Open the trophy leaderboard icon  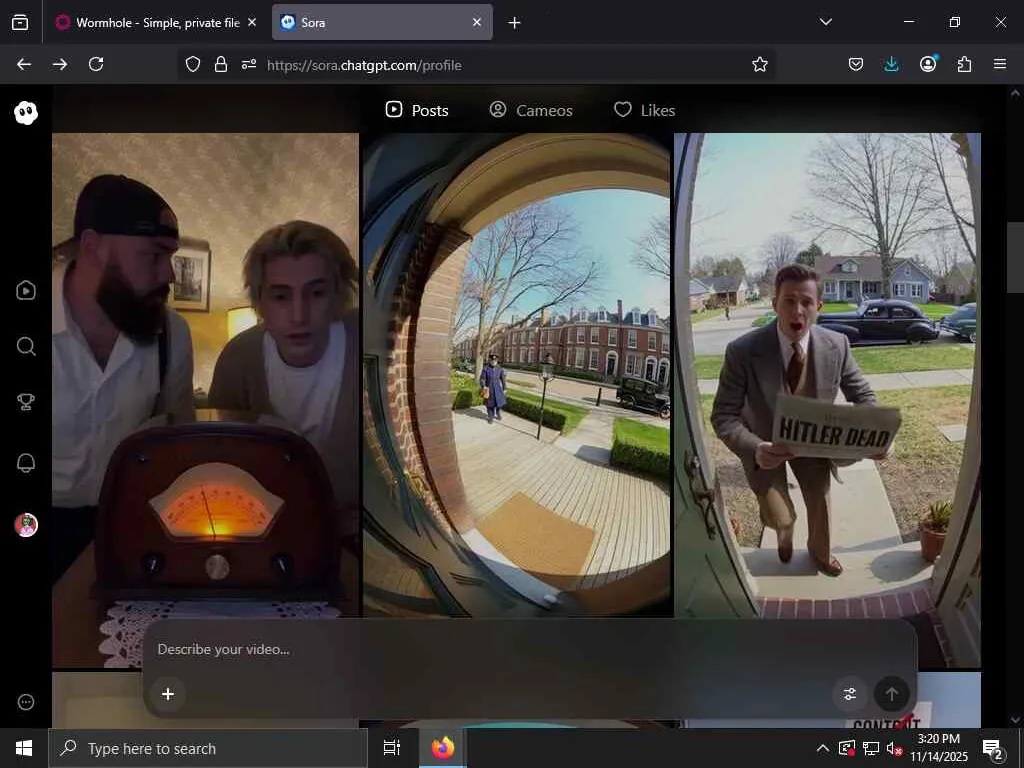pyautogui.click(x=26, y=402)
